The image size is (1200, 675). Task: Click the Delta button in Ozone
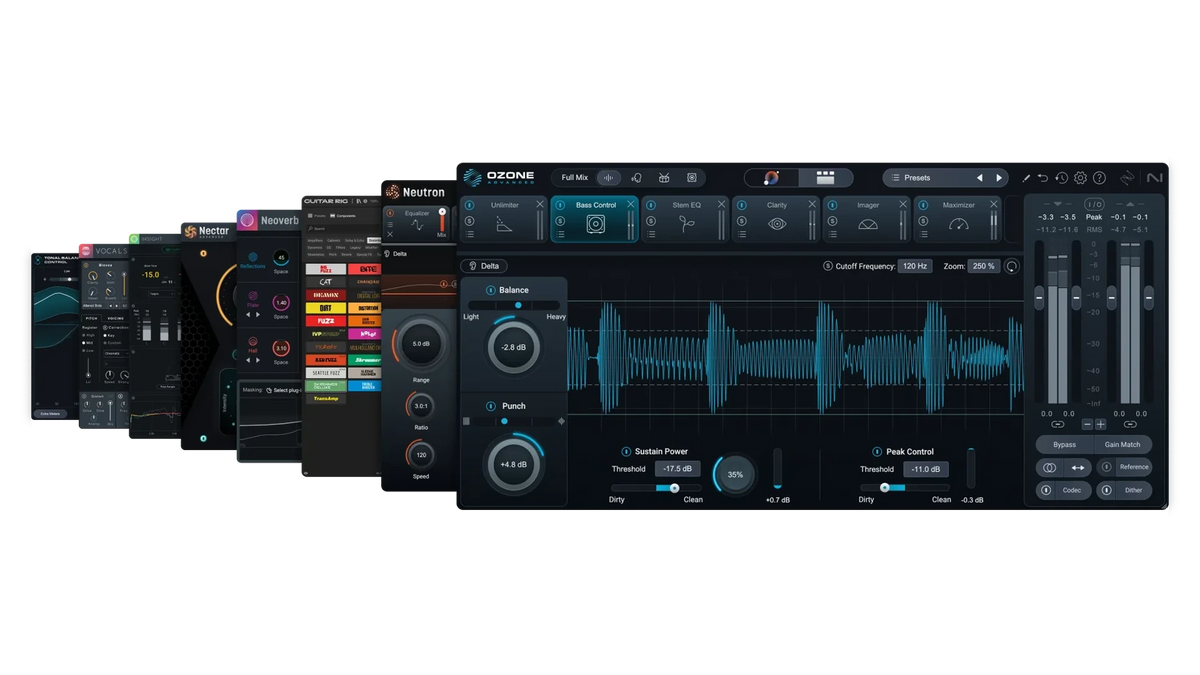tap(484, 266)
